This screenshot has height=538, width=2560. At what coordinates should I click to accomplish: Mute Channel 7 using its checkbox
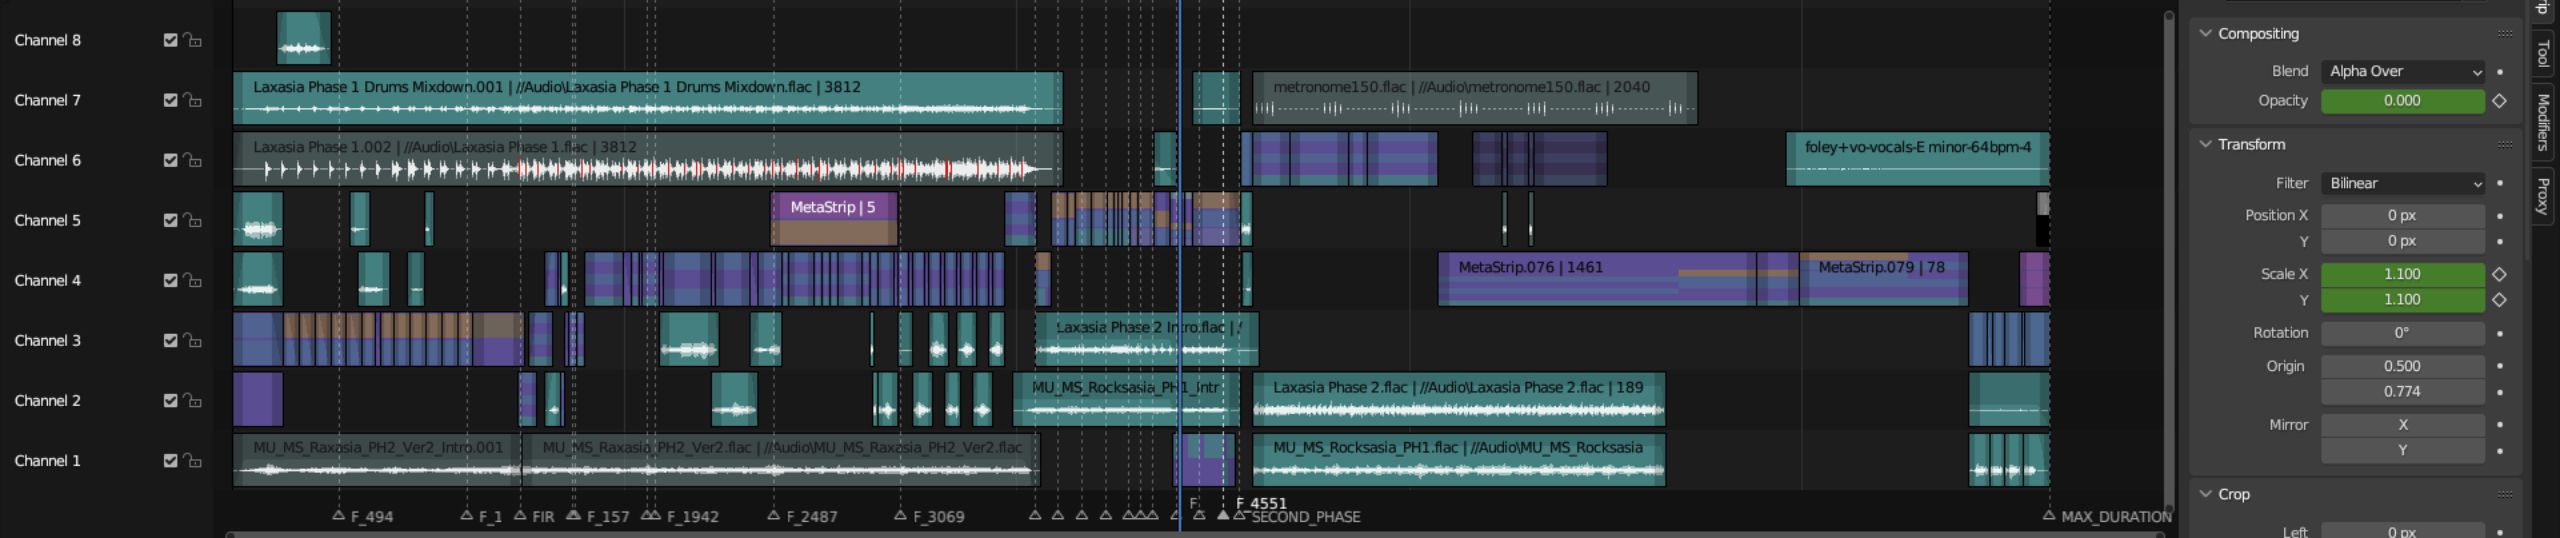(170, 100)
